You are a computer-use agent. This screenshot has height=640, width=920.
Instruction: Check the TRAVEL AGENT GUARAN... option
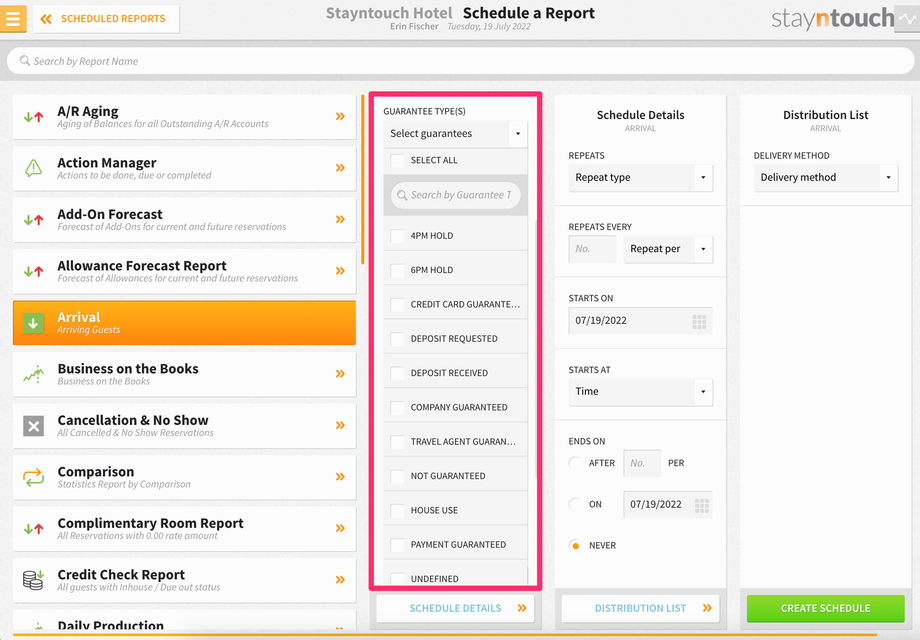tap(397, 442)
